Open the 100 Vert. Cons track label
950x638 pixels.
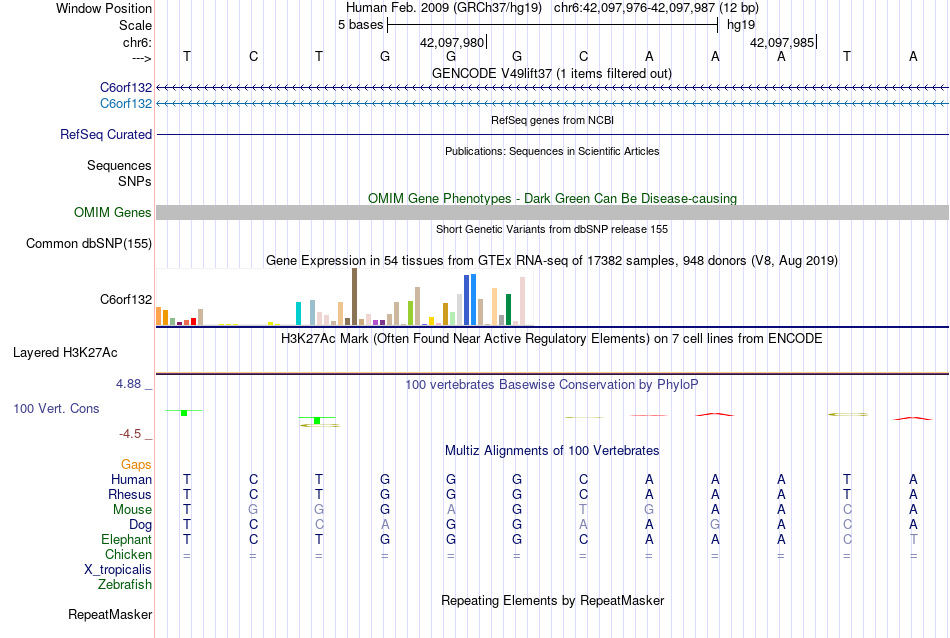click(x=56, y=408)
